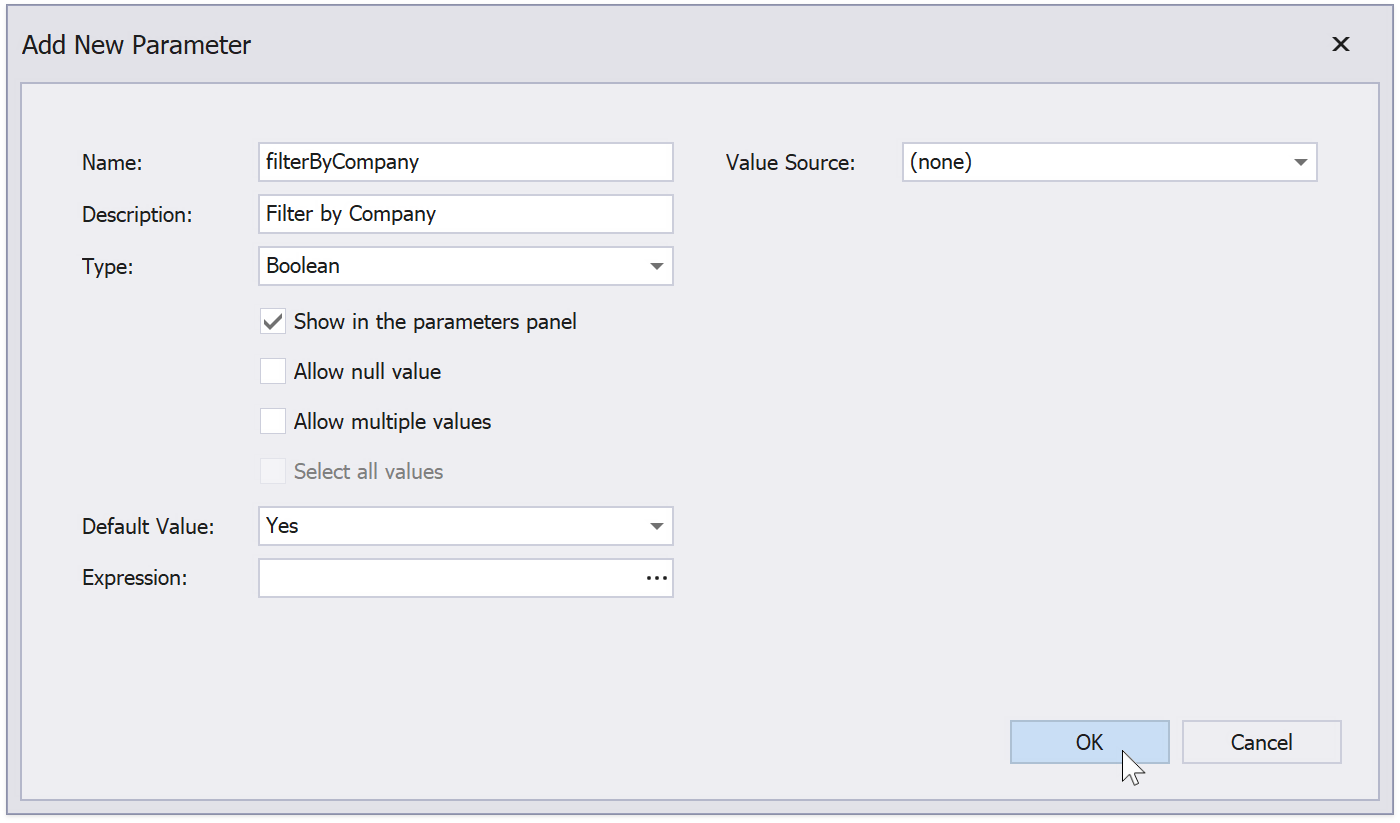Open the Expression editor ellipsis button
The width and height of the screenshot is (1400, 823).
[656, 578]
